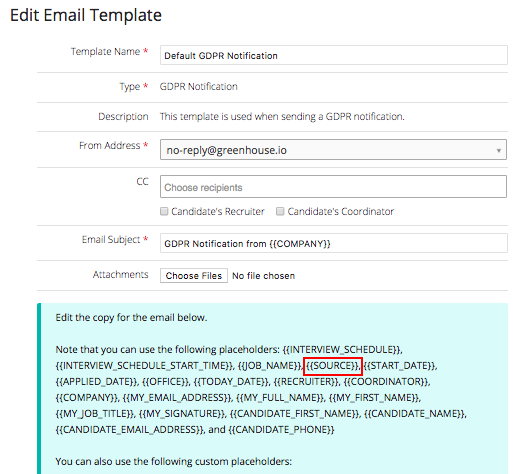The width and height of the screenshot is (521, 474).
Task: Focus the CC Choose recipients field
Action: pyautogui.click(x=333, y=187)
